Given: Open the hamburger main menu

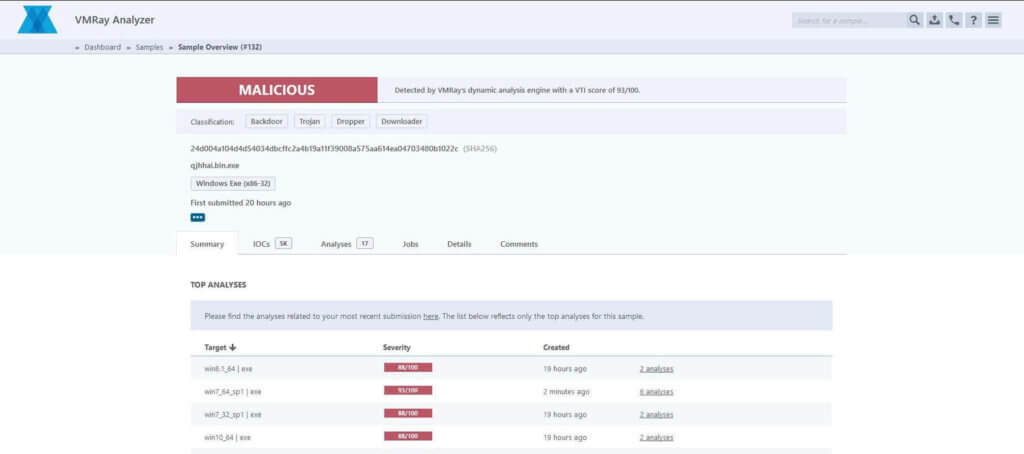Looking at the screenshot, I should coord(993,20).
